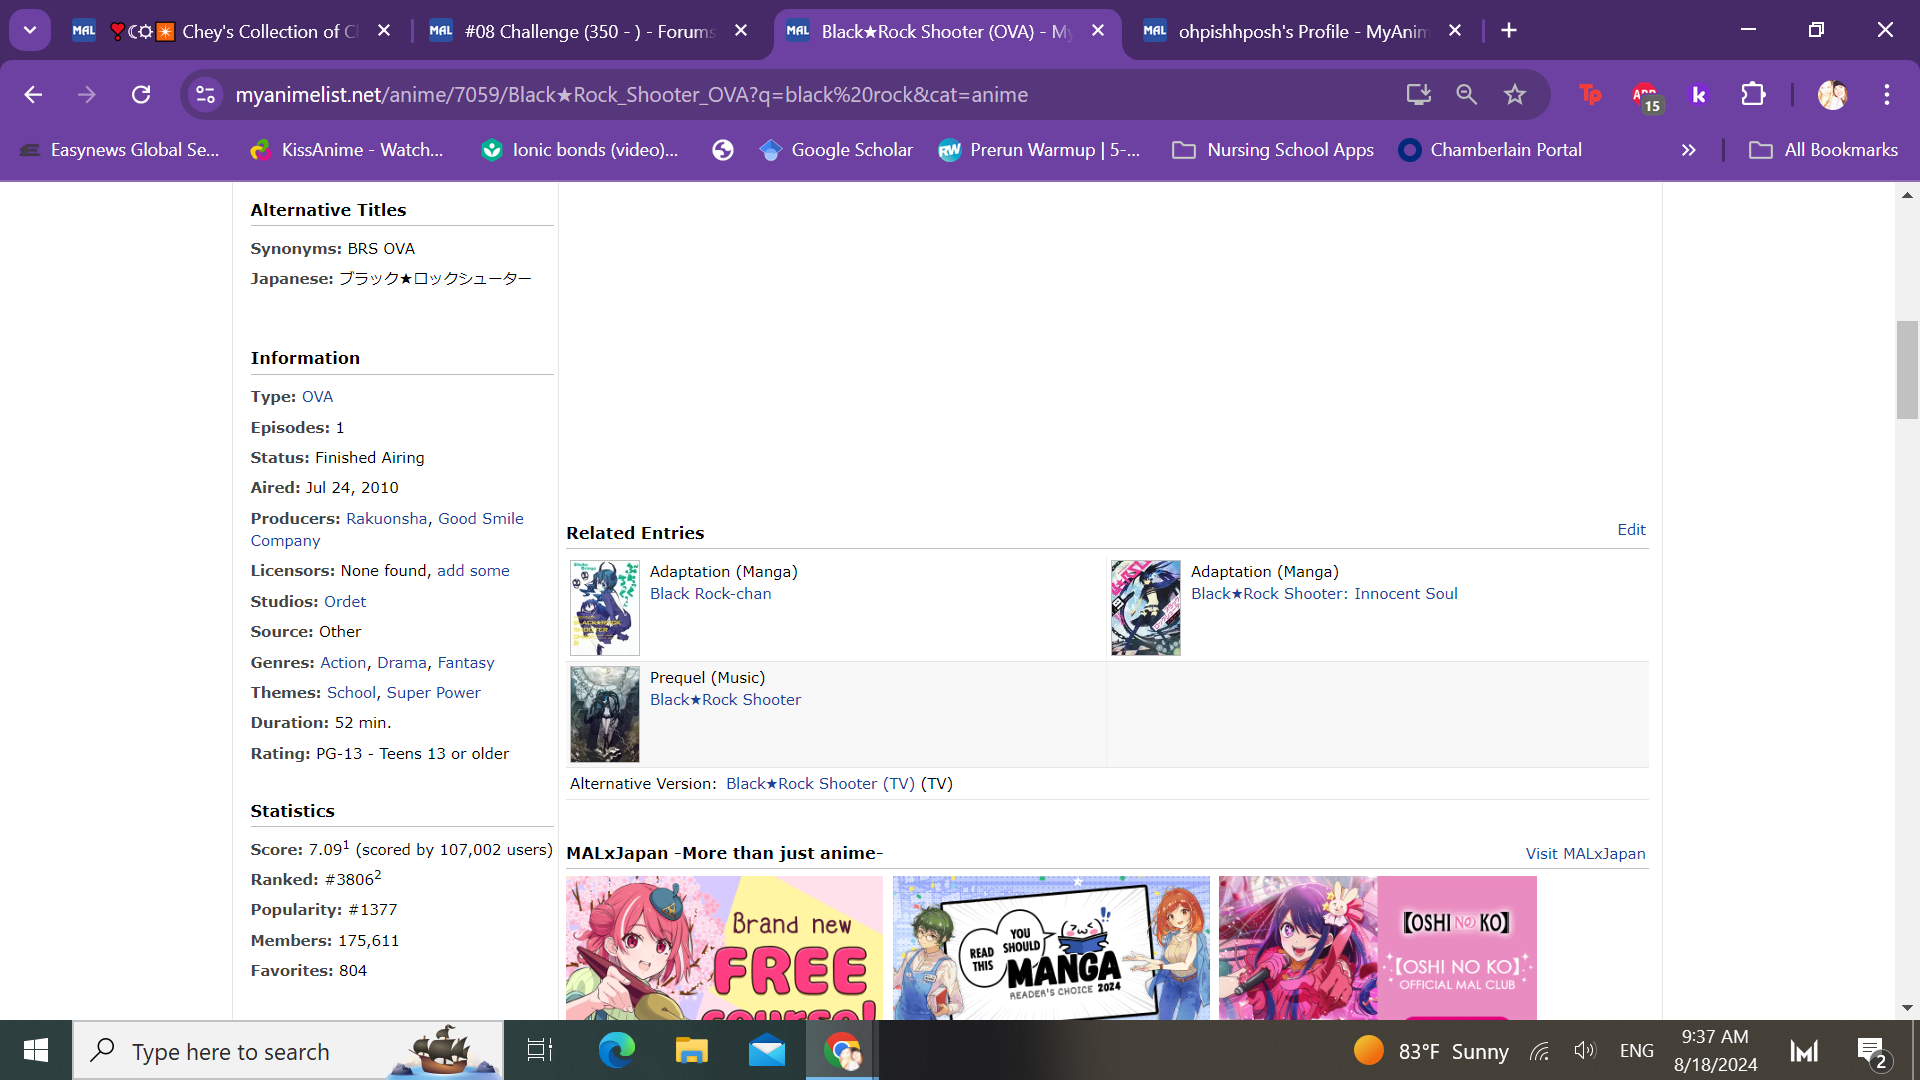Open Innocent Soul cover thumbnail
The width and height of the screenshot is (1920, 1080).
(x=1146, y=608)
